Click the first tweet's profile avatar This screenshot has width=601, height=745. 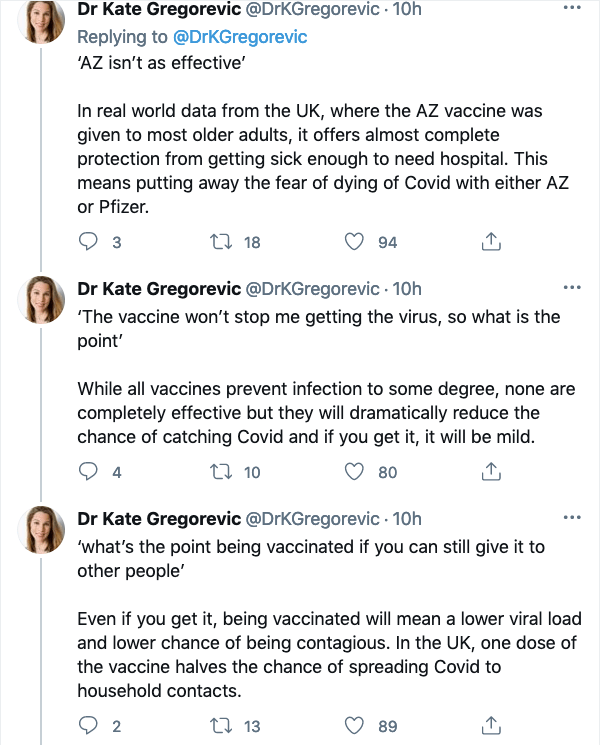point(44,22)
